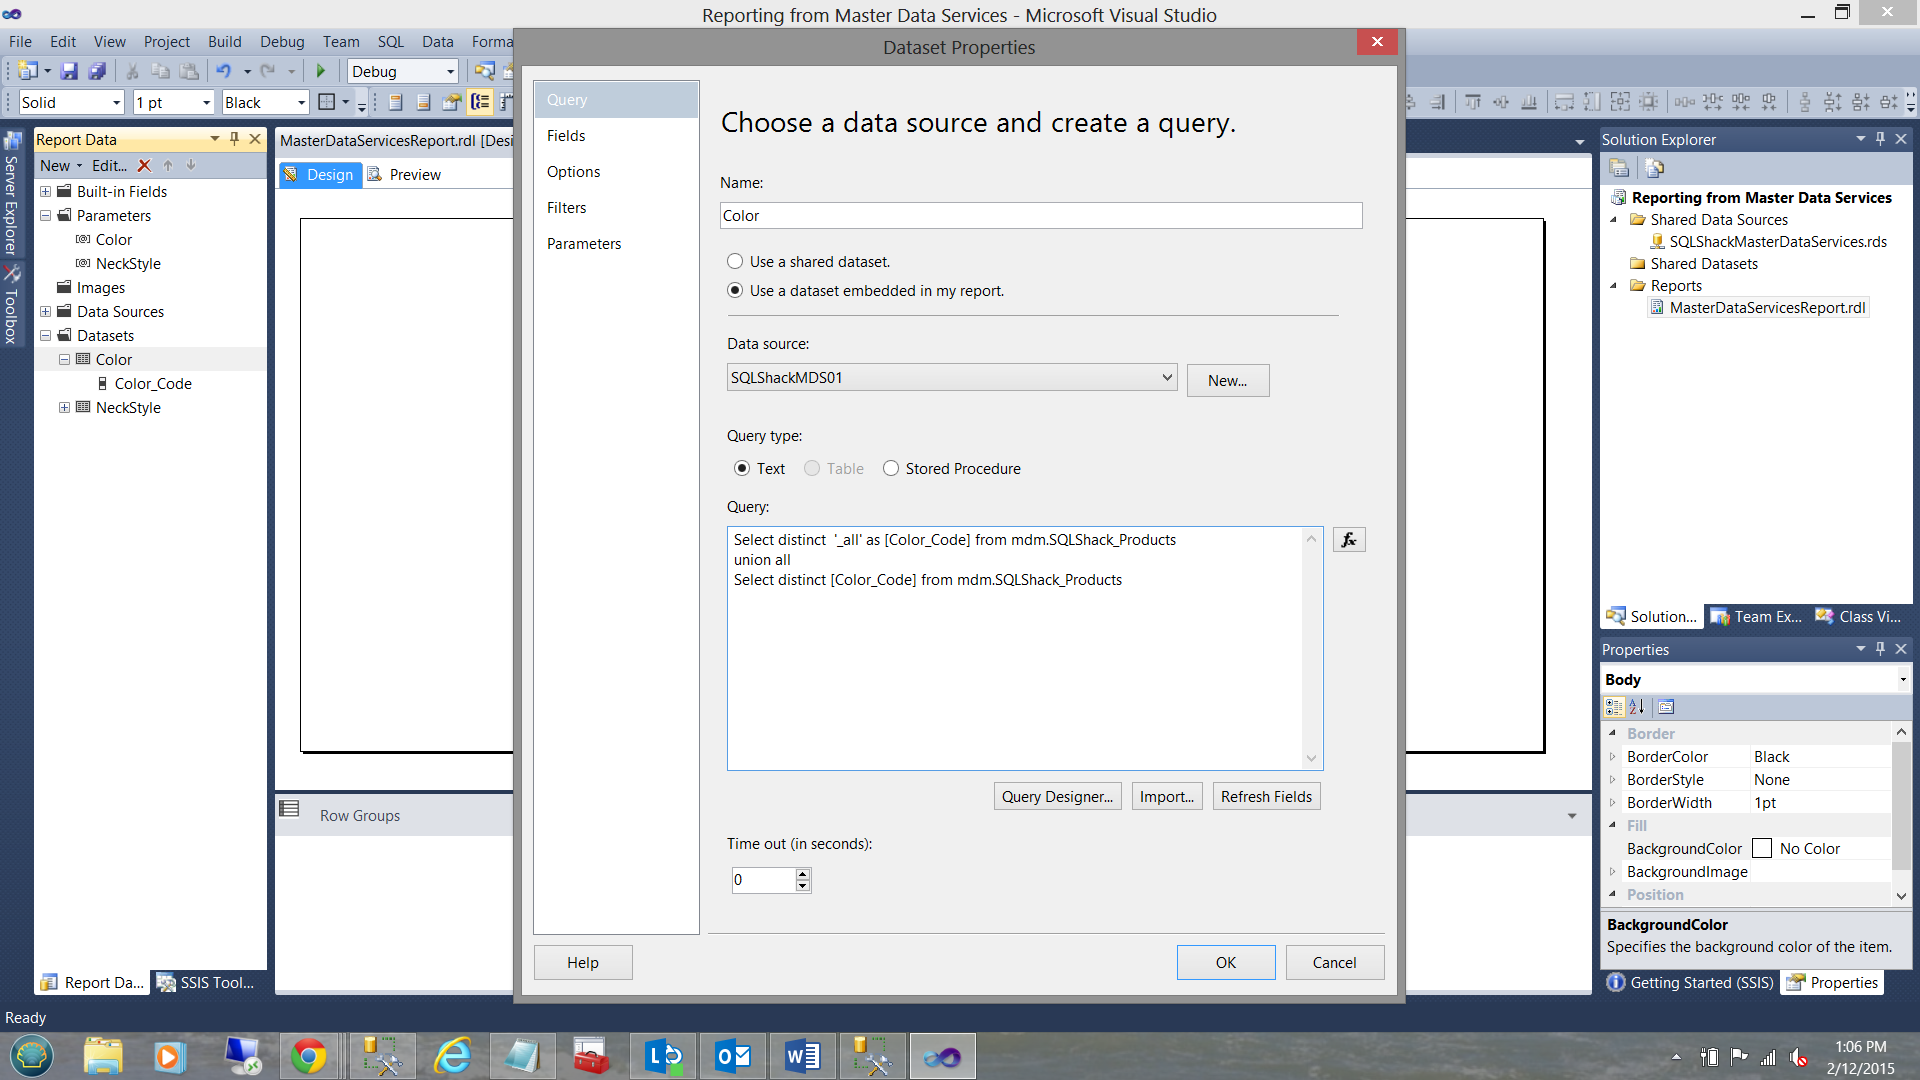
Task: Expand the NeckStyle dataset node
Action: 64,408
